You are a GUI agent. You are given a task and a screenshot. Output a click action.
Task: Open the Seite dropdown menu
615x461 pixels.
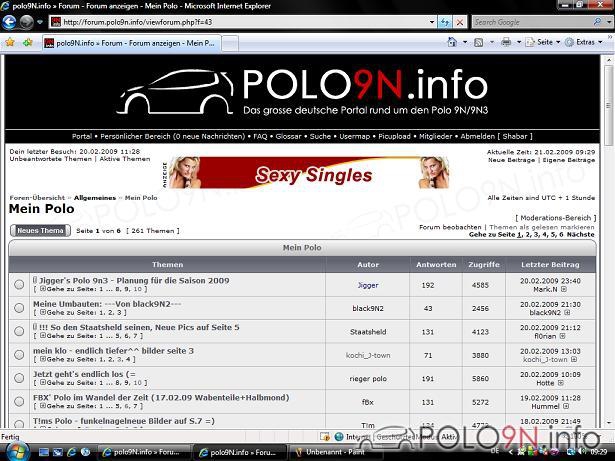pyautogui.click(x=543, y=42)
